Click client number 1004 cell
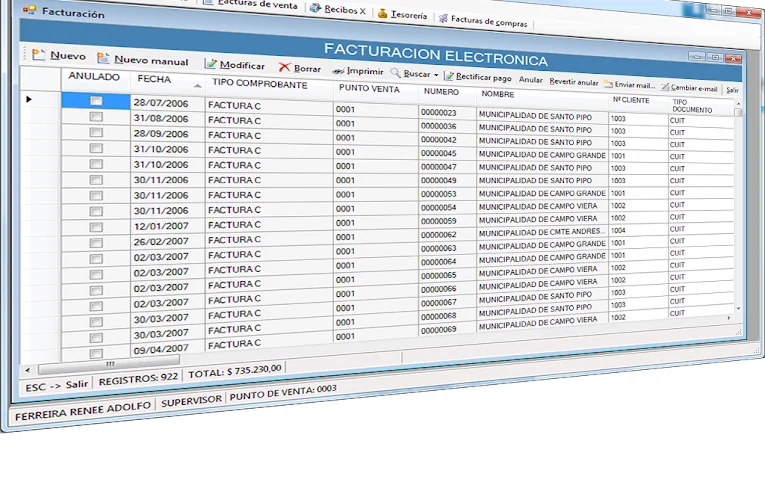765x500 pixels. pyautogui.click(x=638, y=230)
